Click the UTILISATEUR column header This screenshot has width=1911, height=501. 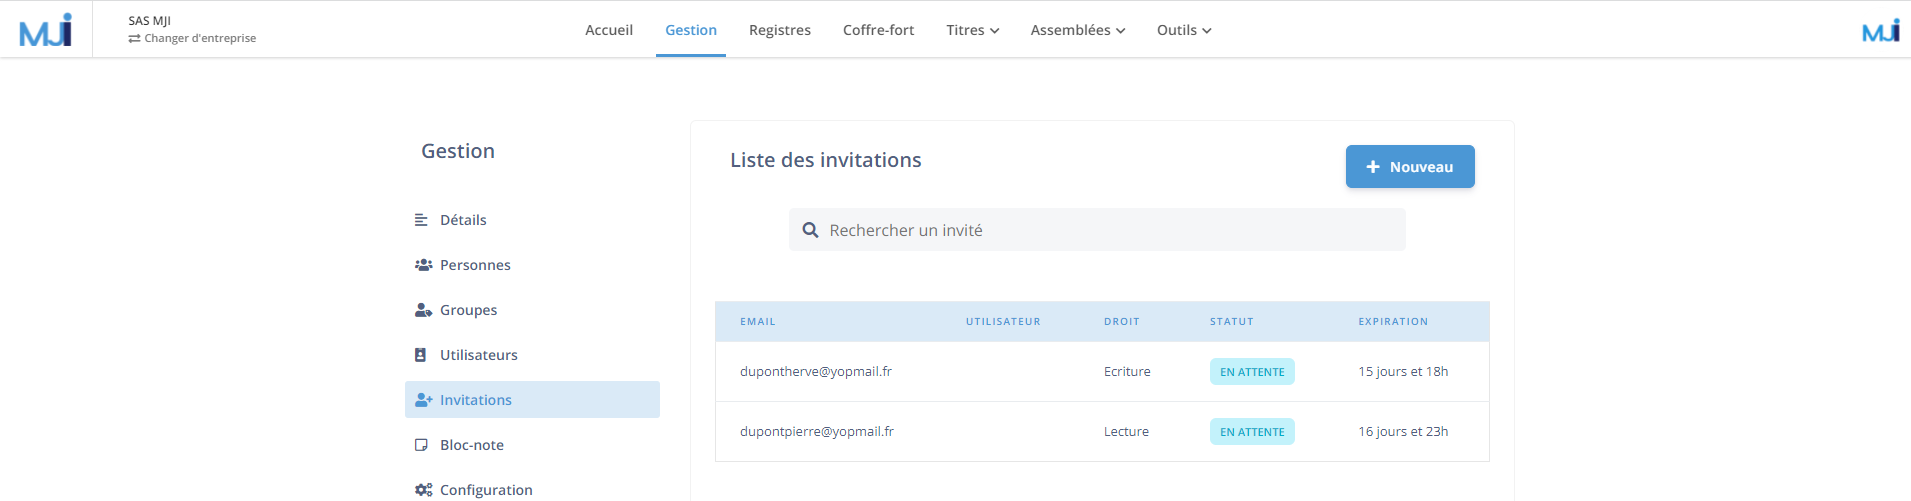click(1003, 322)
